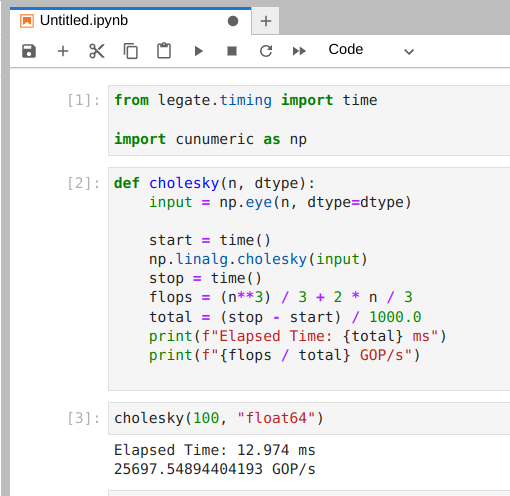This screenshot has width=510, height=496.
Task: Cut selected cells with the scissors icon
Action: (97, 51)
